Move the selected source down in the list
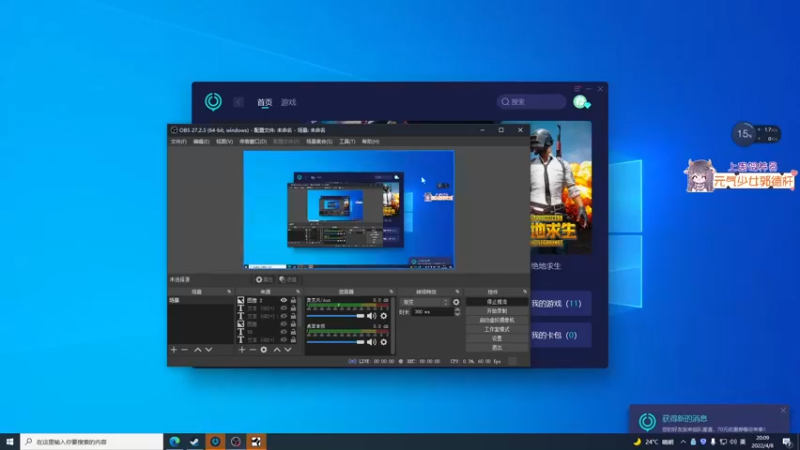This screenshot has width=800, height=450. tap(288, 350)
